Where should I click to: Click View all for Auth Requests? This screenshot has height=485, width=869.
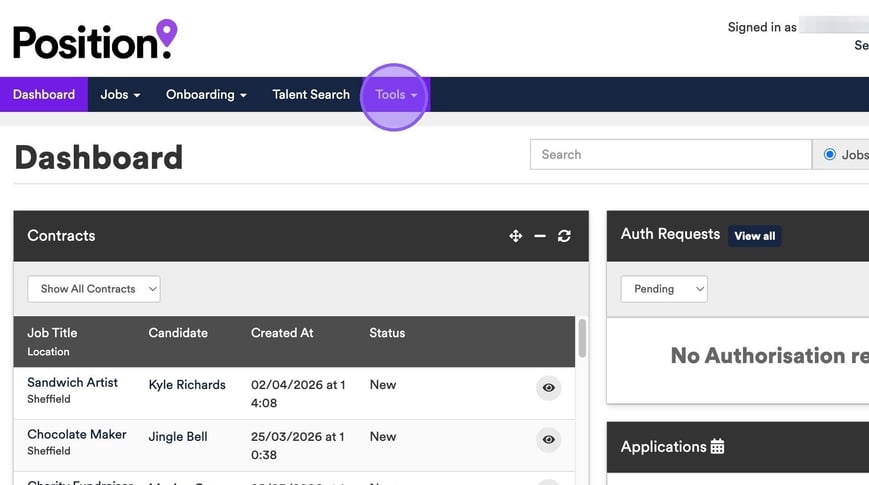point(754,236)
